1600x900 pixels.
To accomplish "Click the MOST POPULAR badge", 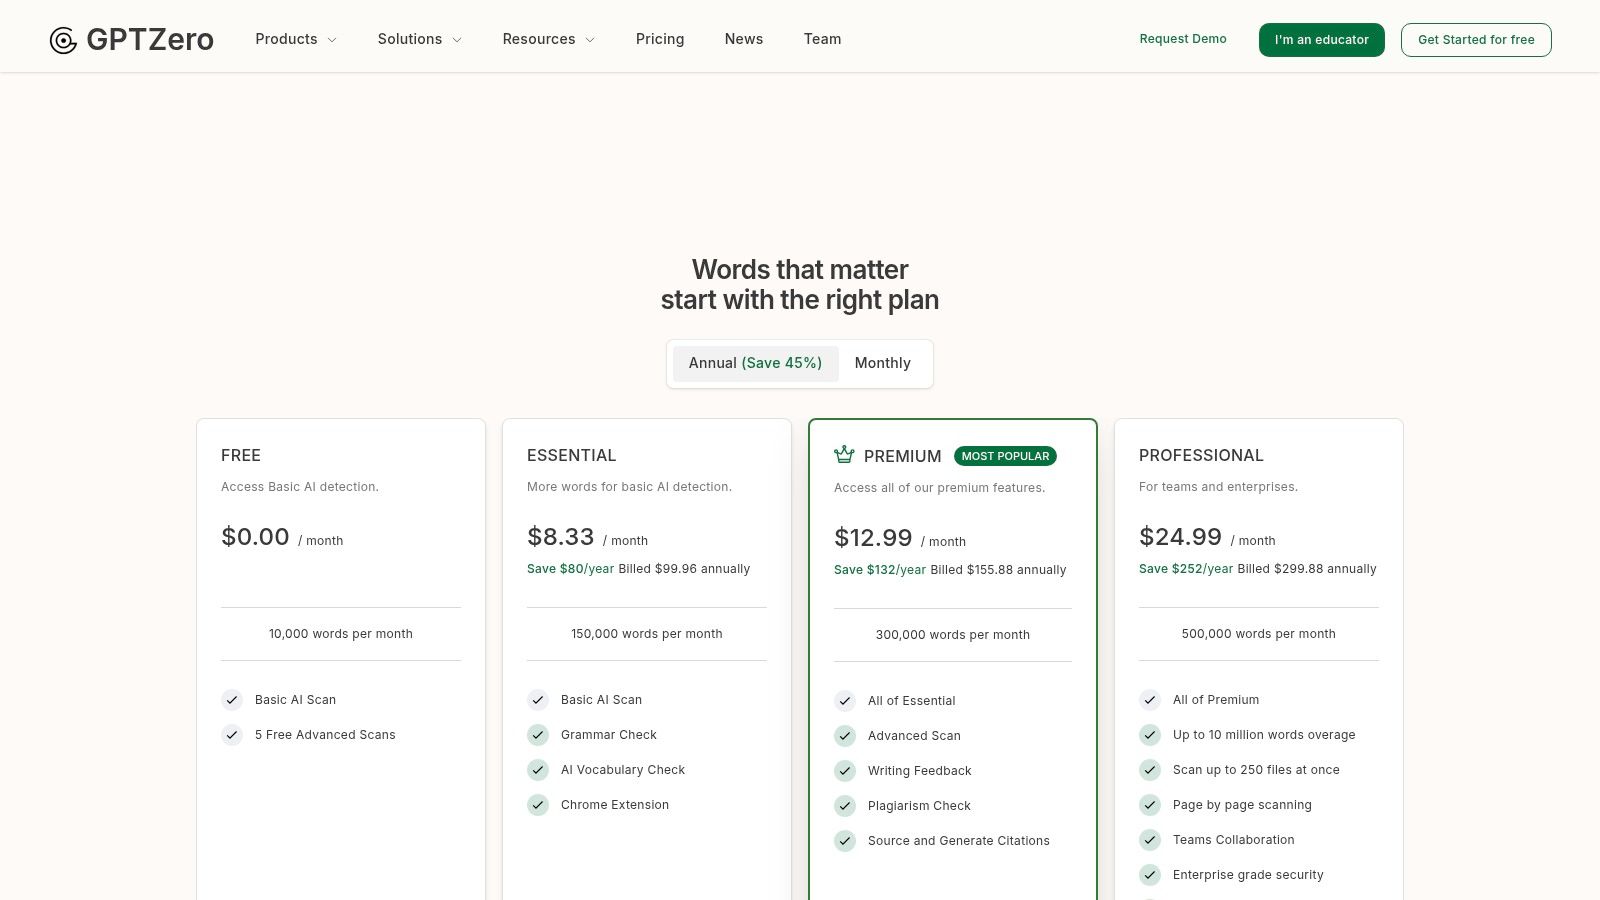I will tap(1005, 456).
